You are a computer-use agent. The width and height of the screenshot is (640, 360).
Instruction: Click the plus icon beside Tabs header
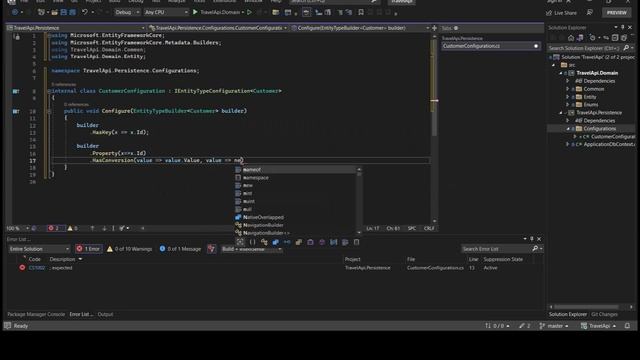coord(434,28)
